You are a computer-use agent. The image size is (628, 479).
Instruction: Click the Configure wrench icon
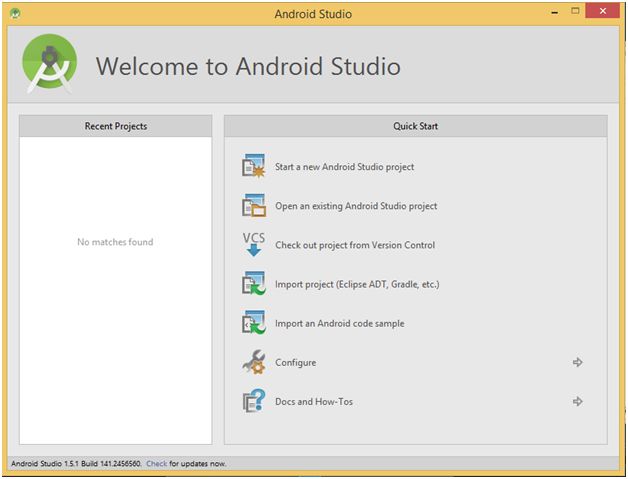tap(254, 362)
